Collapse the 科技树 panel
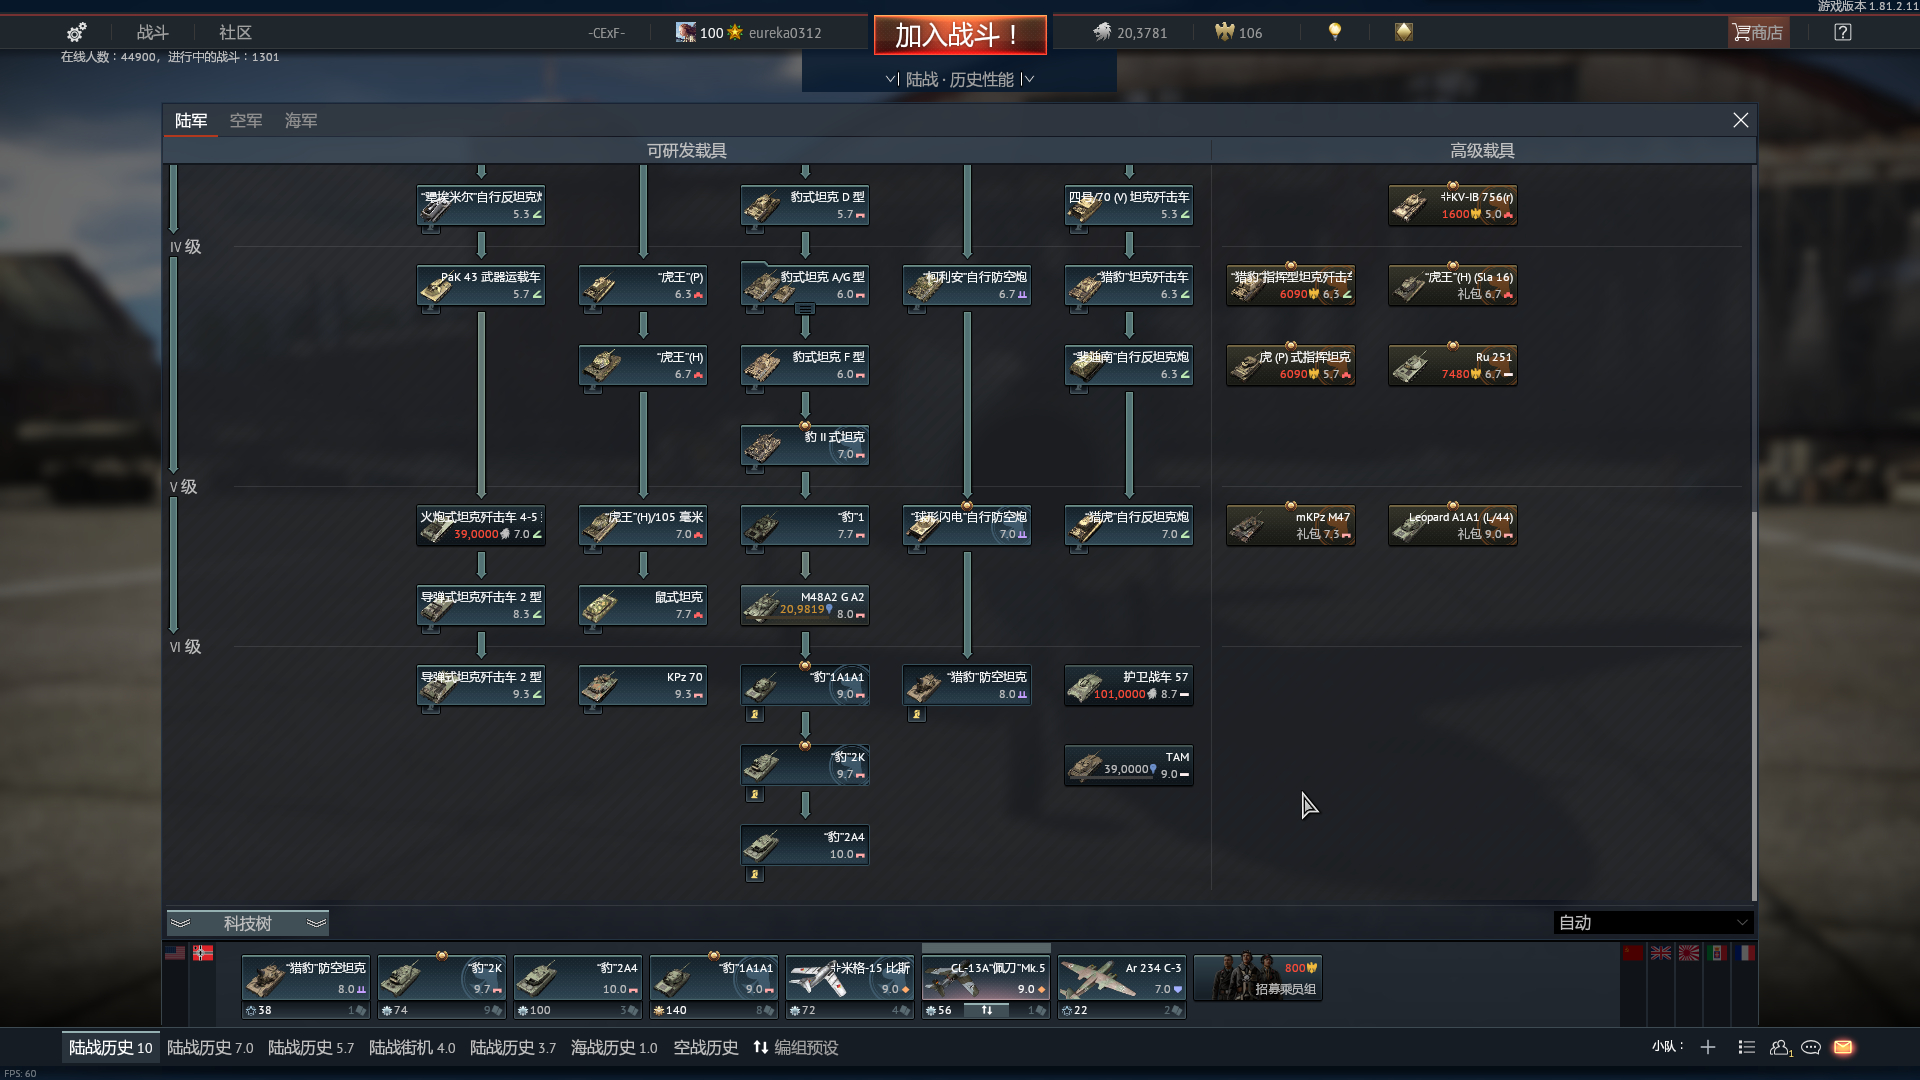The width and height of the screenshot is (1920, 1080). pyautogui.click(x=248, y=923)
